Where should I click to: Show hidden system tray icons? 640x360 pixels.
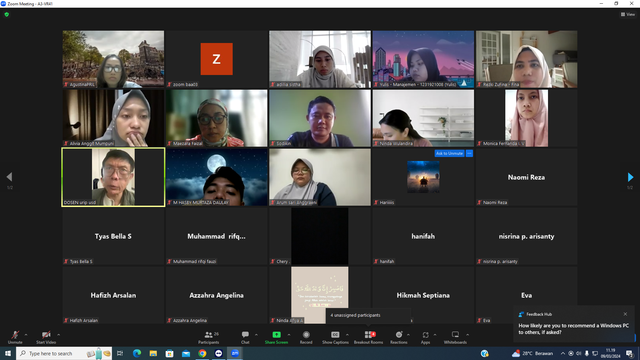563,353
